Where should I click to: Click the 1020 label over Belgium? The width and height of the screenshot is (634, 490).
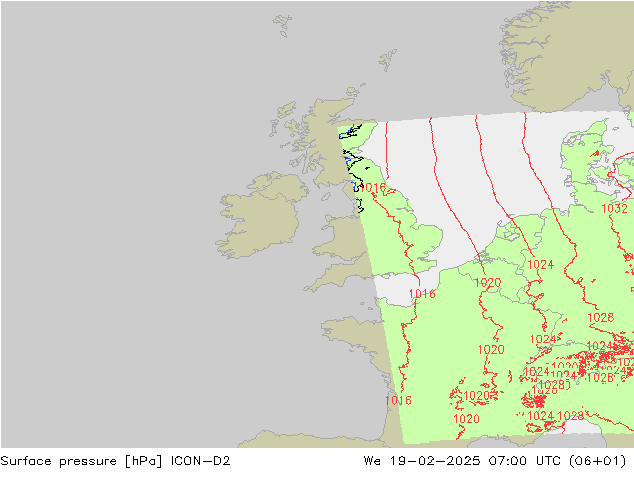(488, 283)
